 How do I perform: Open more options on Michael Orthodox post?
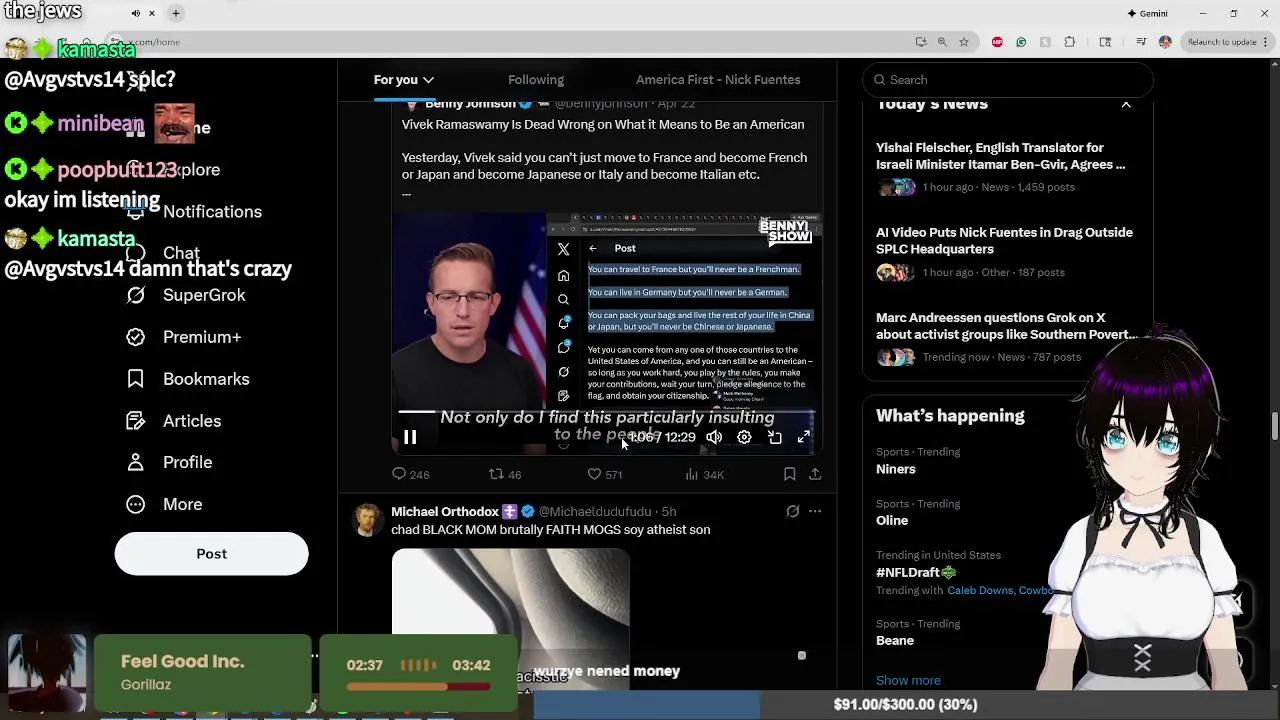pos(815,512)
